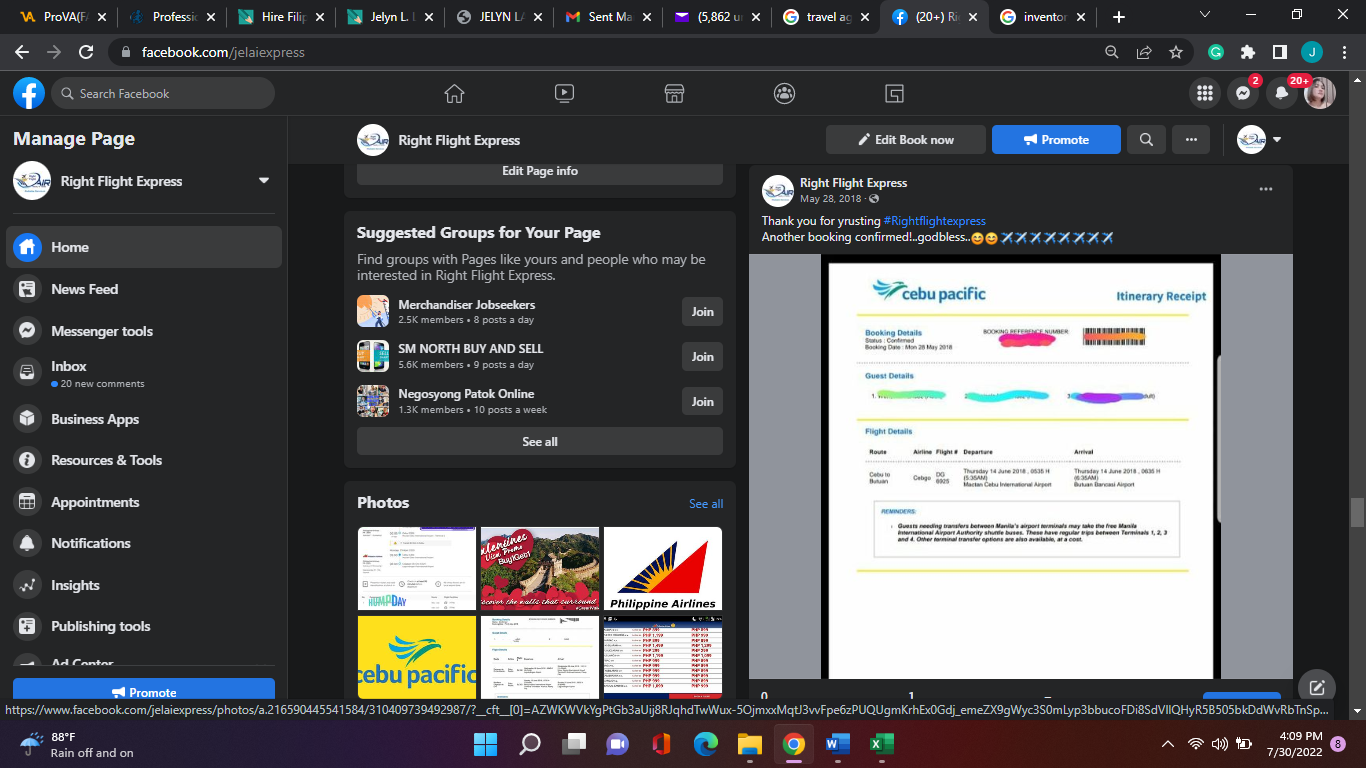Image resolution: width=1366 pixels, height=768 pixels.
Task: Open weather widget on taskbar
Action: coord(77,744)
